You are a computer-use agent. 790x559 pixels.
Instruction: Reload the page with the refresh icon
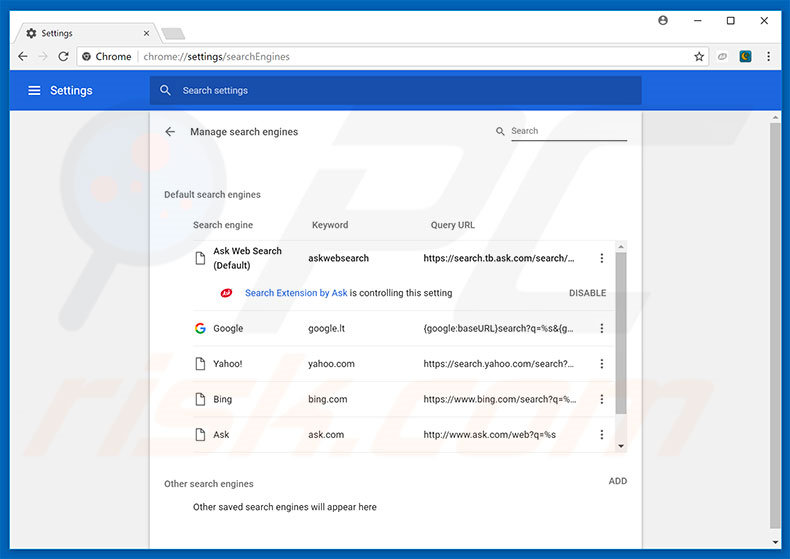point(63,56)
